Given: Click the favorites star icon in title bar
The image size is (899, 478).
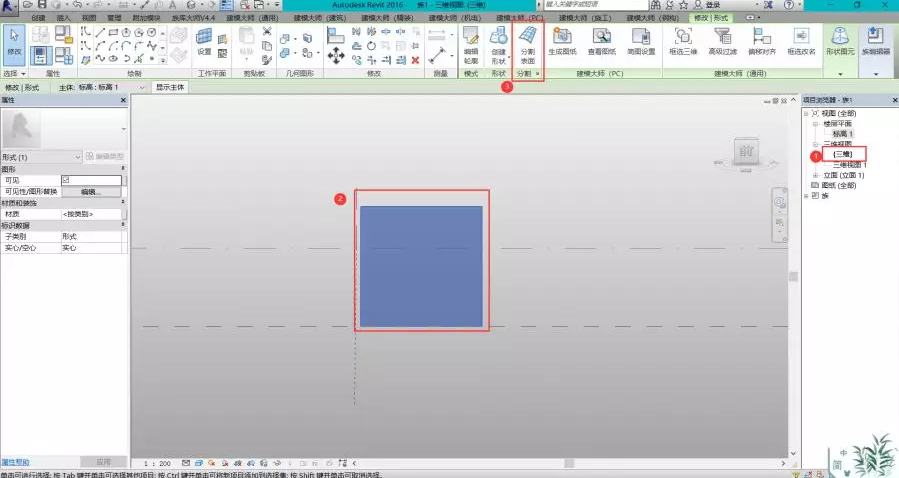Looking at the screenshot, I should (x=683, y=5).
